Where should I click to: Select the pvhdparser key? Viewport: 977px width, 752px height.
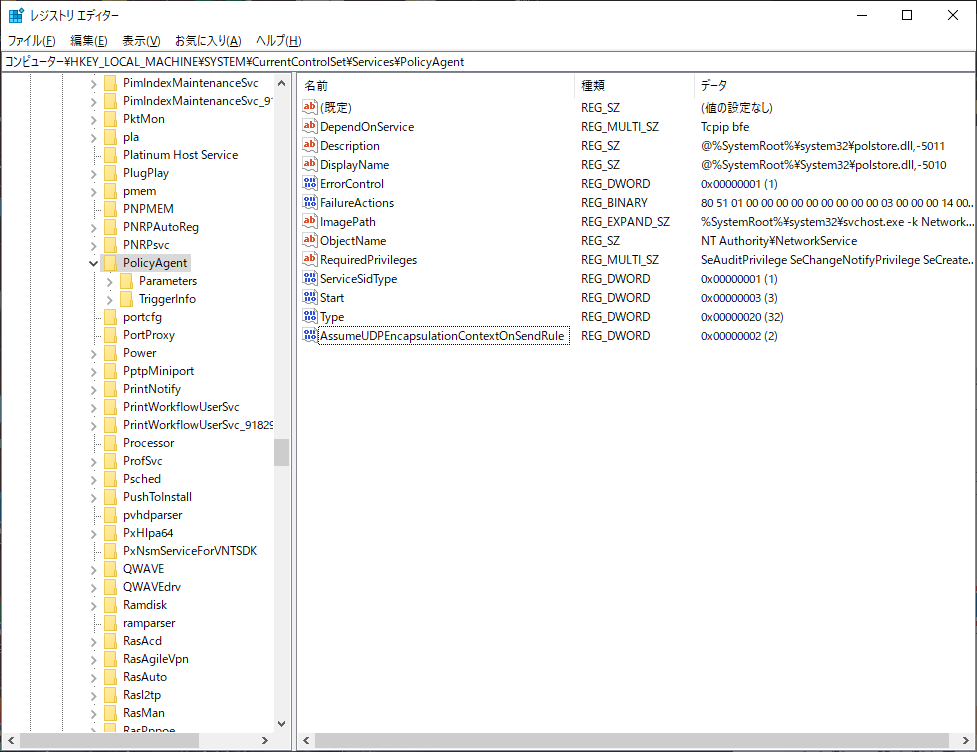(x=152, y=515)
